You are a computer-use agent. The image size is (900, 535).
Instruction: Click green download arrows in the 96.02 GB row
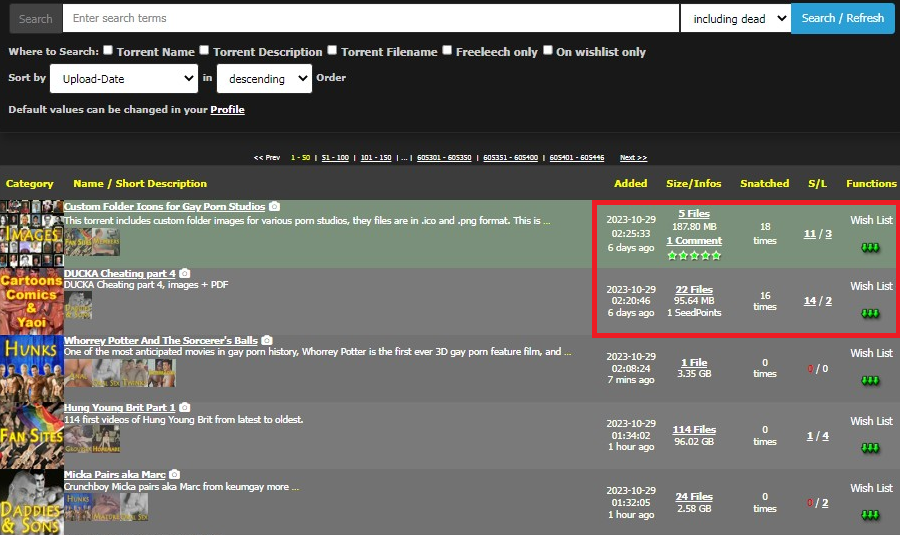click(x=870, y=448)
